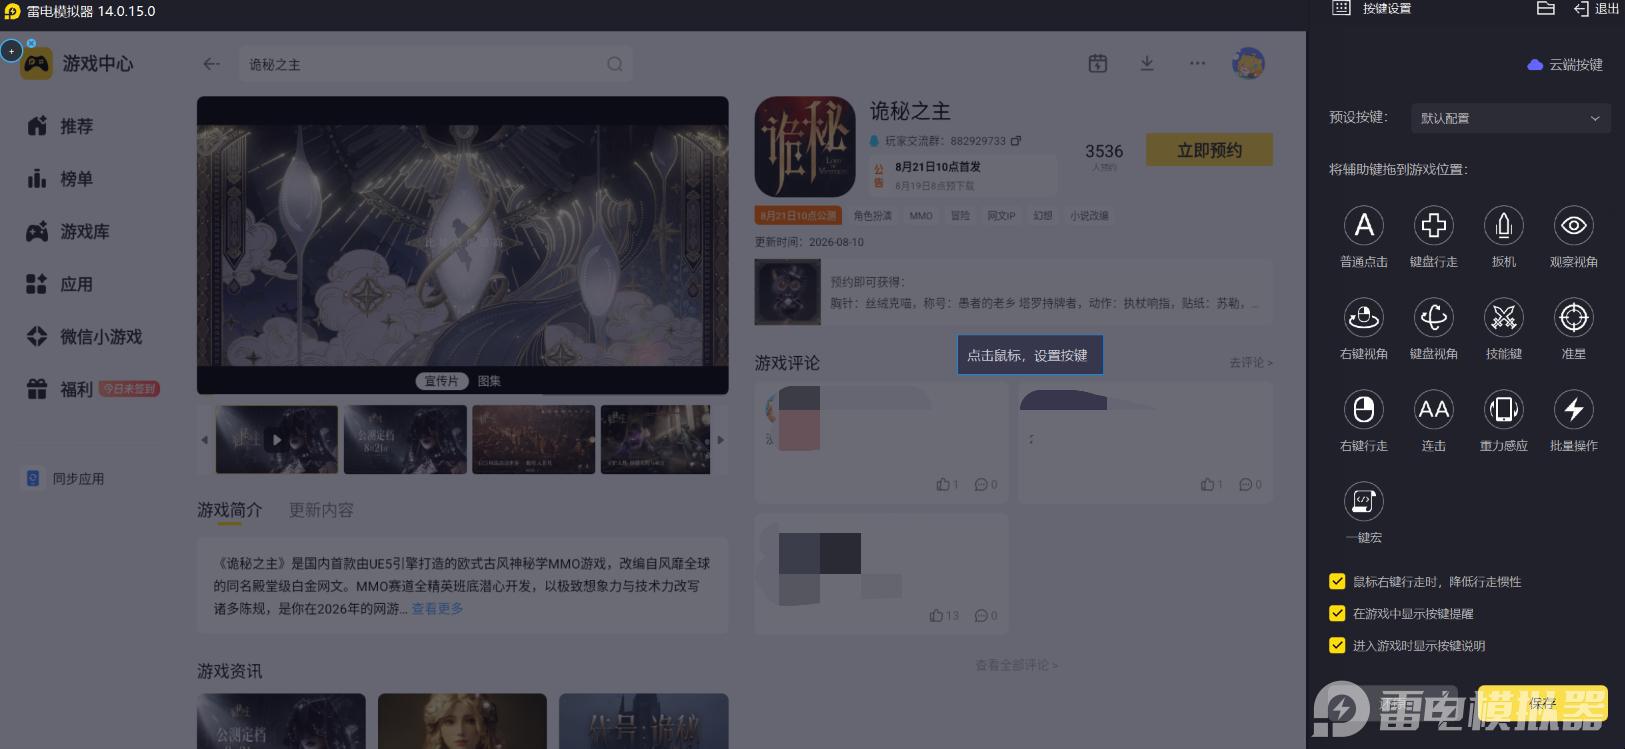Toggle 进入游戏时显示按键说明 checkbox
The image size is (1625, 749).
pos(1337,645)
